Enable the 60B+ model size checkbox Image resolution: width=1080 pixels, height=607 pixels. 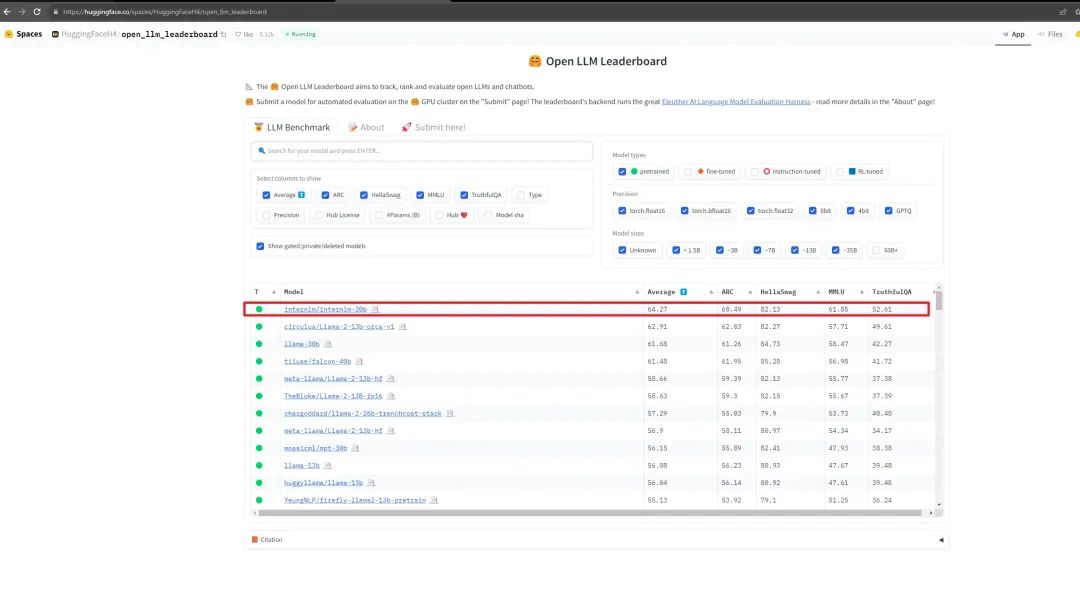pyautogui.click(x=876, y=250)
